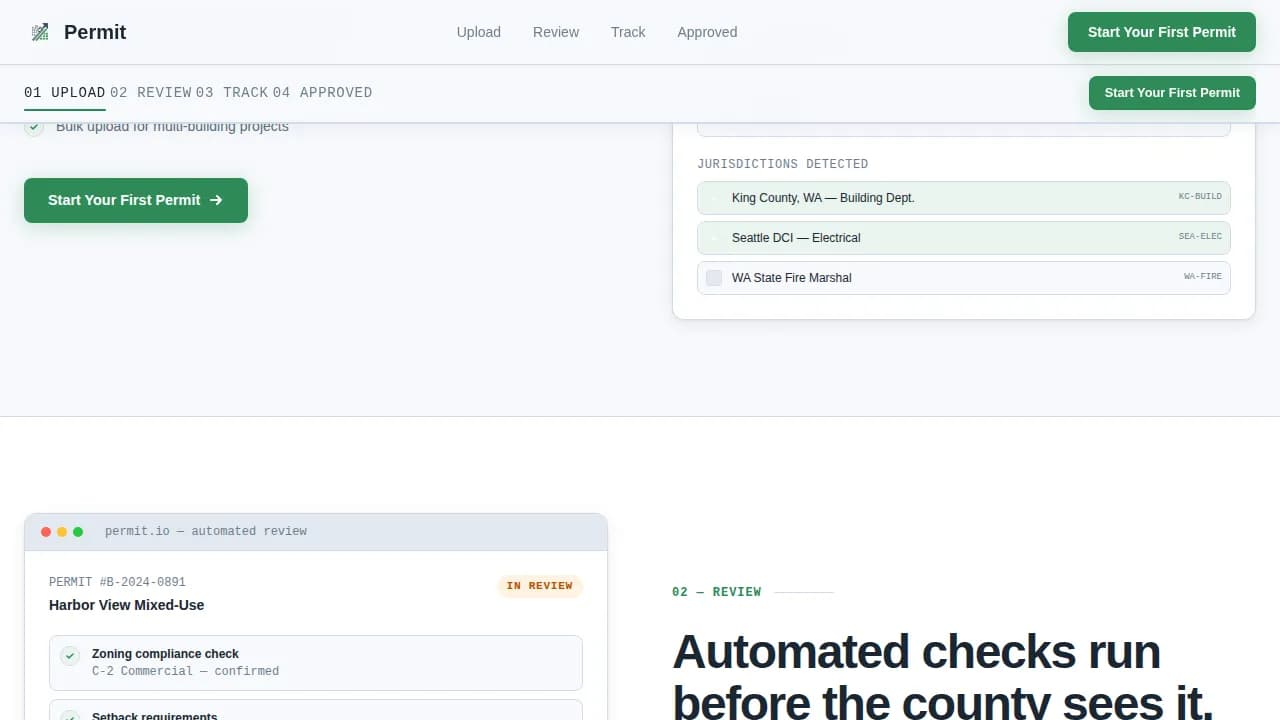Click the 01 UPLOAD step progress indicator

point(63,92)
